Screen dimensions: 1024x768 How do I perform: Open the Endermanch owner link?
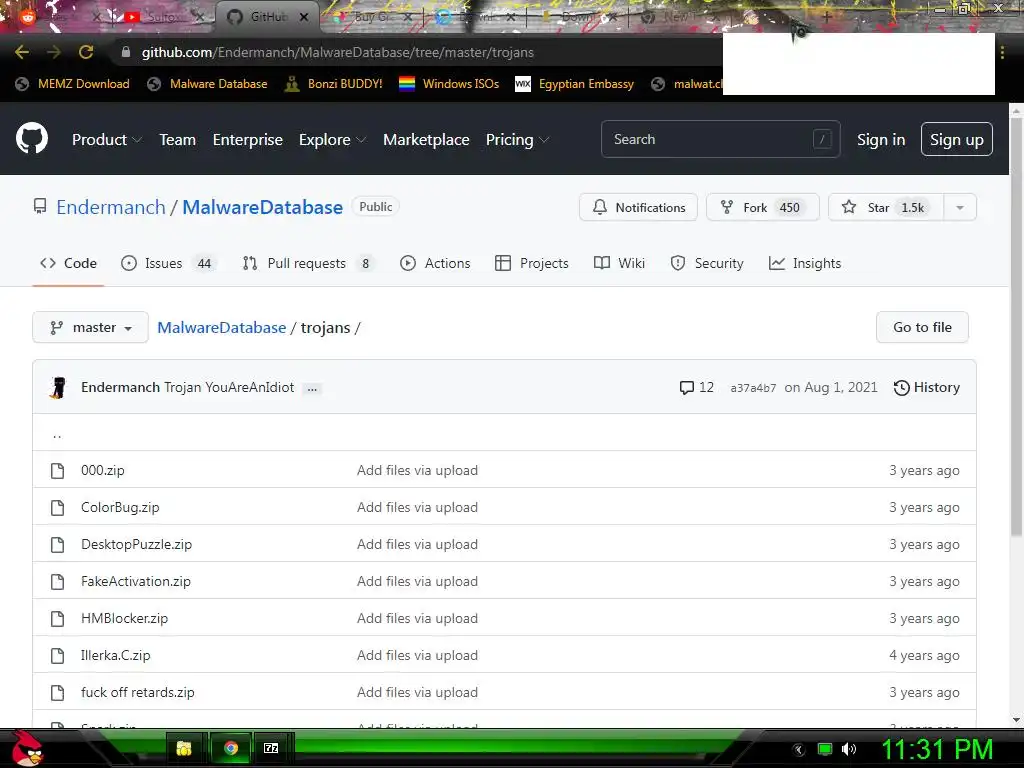(110, 207)
